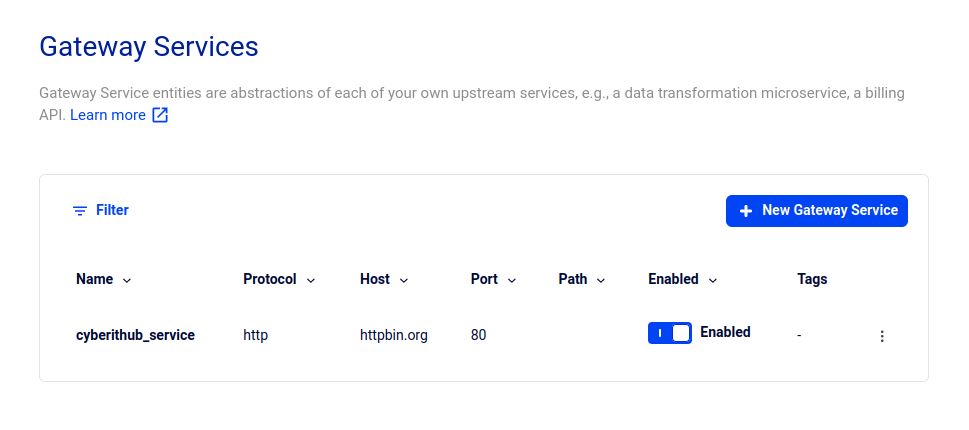969x430 pixels.
Task: Click the external link icon beside Learn more
Action: pos(160,115)
